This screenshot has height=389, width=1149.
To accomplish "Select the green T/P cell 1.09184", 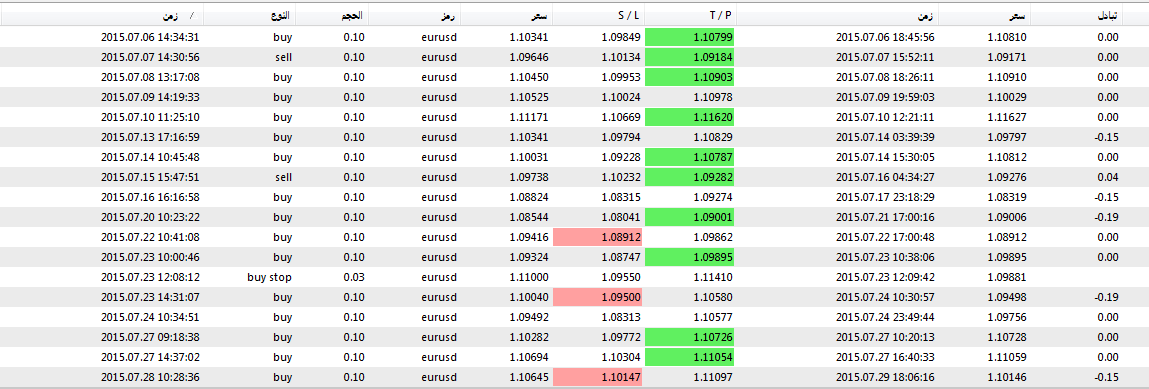I will 689,57.
